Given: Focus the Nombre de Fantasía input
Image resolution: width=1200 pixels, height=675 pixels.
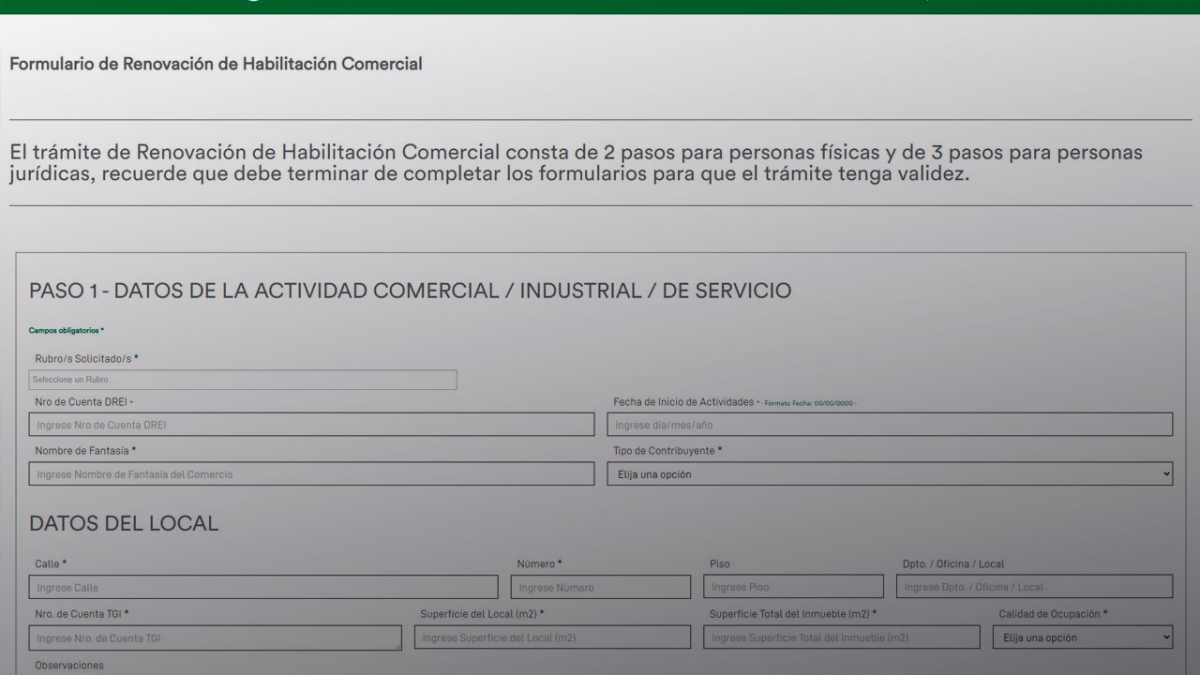Looking at the screenshot, I should click(x=311, y=474).
